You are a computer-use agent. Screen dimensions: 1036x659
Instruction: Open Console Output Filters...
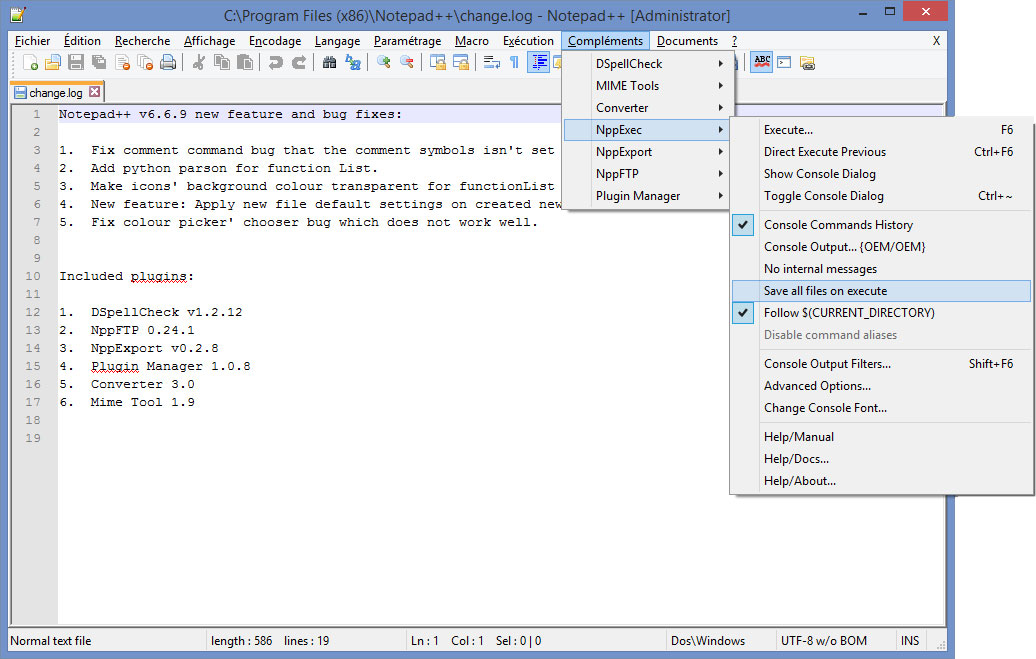pos(881,364)
